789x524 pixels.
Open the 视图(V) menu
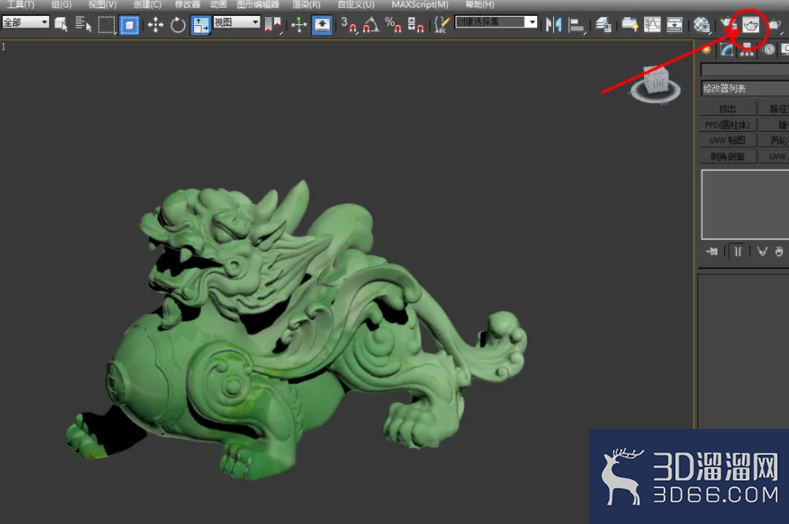tap(103, 5)
